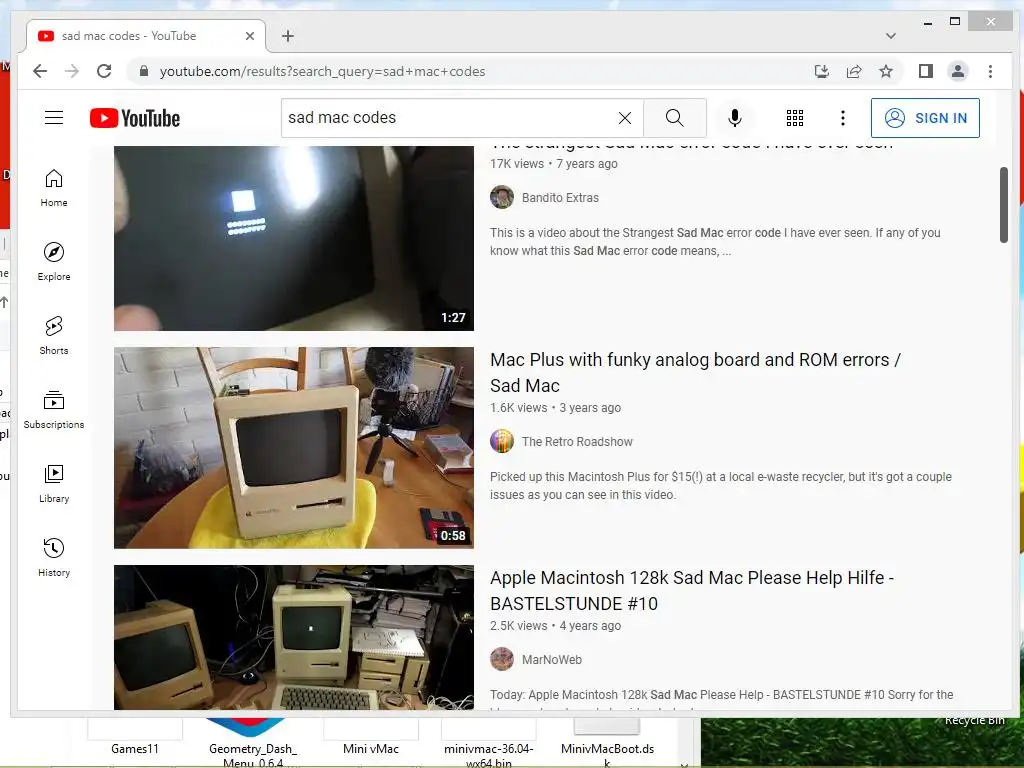Click '17K views • 7 years ago' text
This screenshot has width=1024, height=768.
click(554, 163)
